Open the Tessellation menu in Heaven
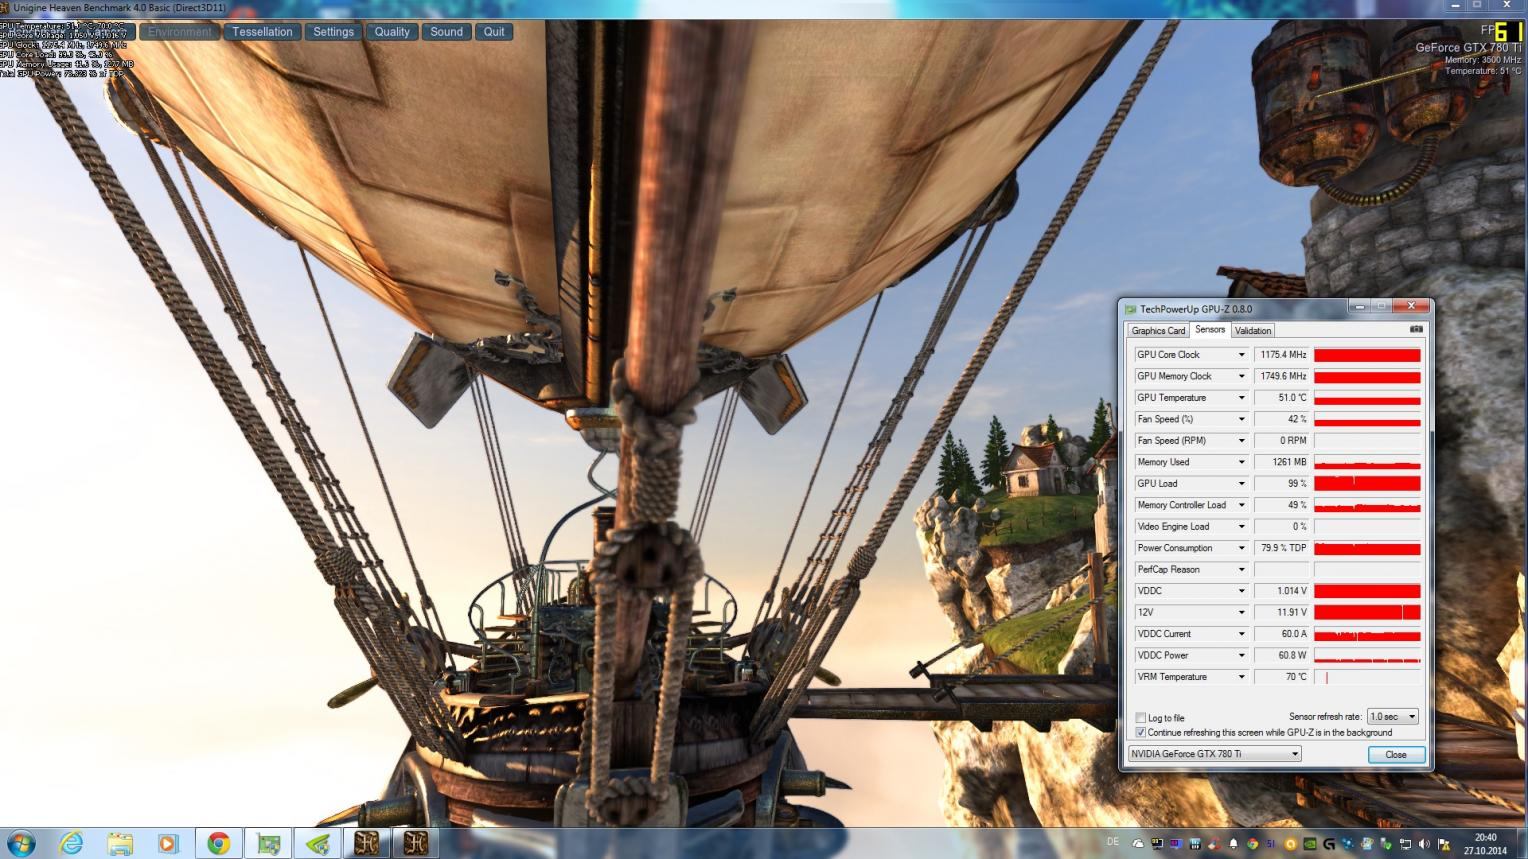This screenshot has width=1528, height=859. (262, 32)
